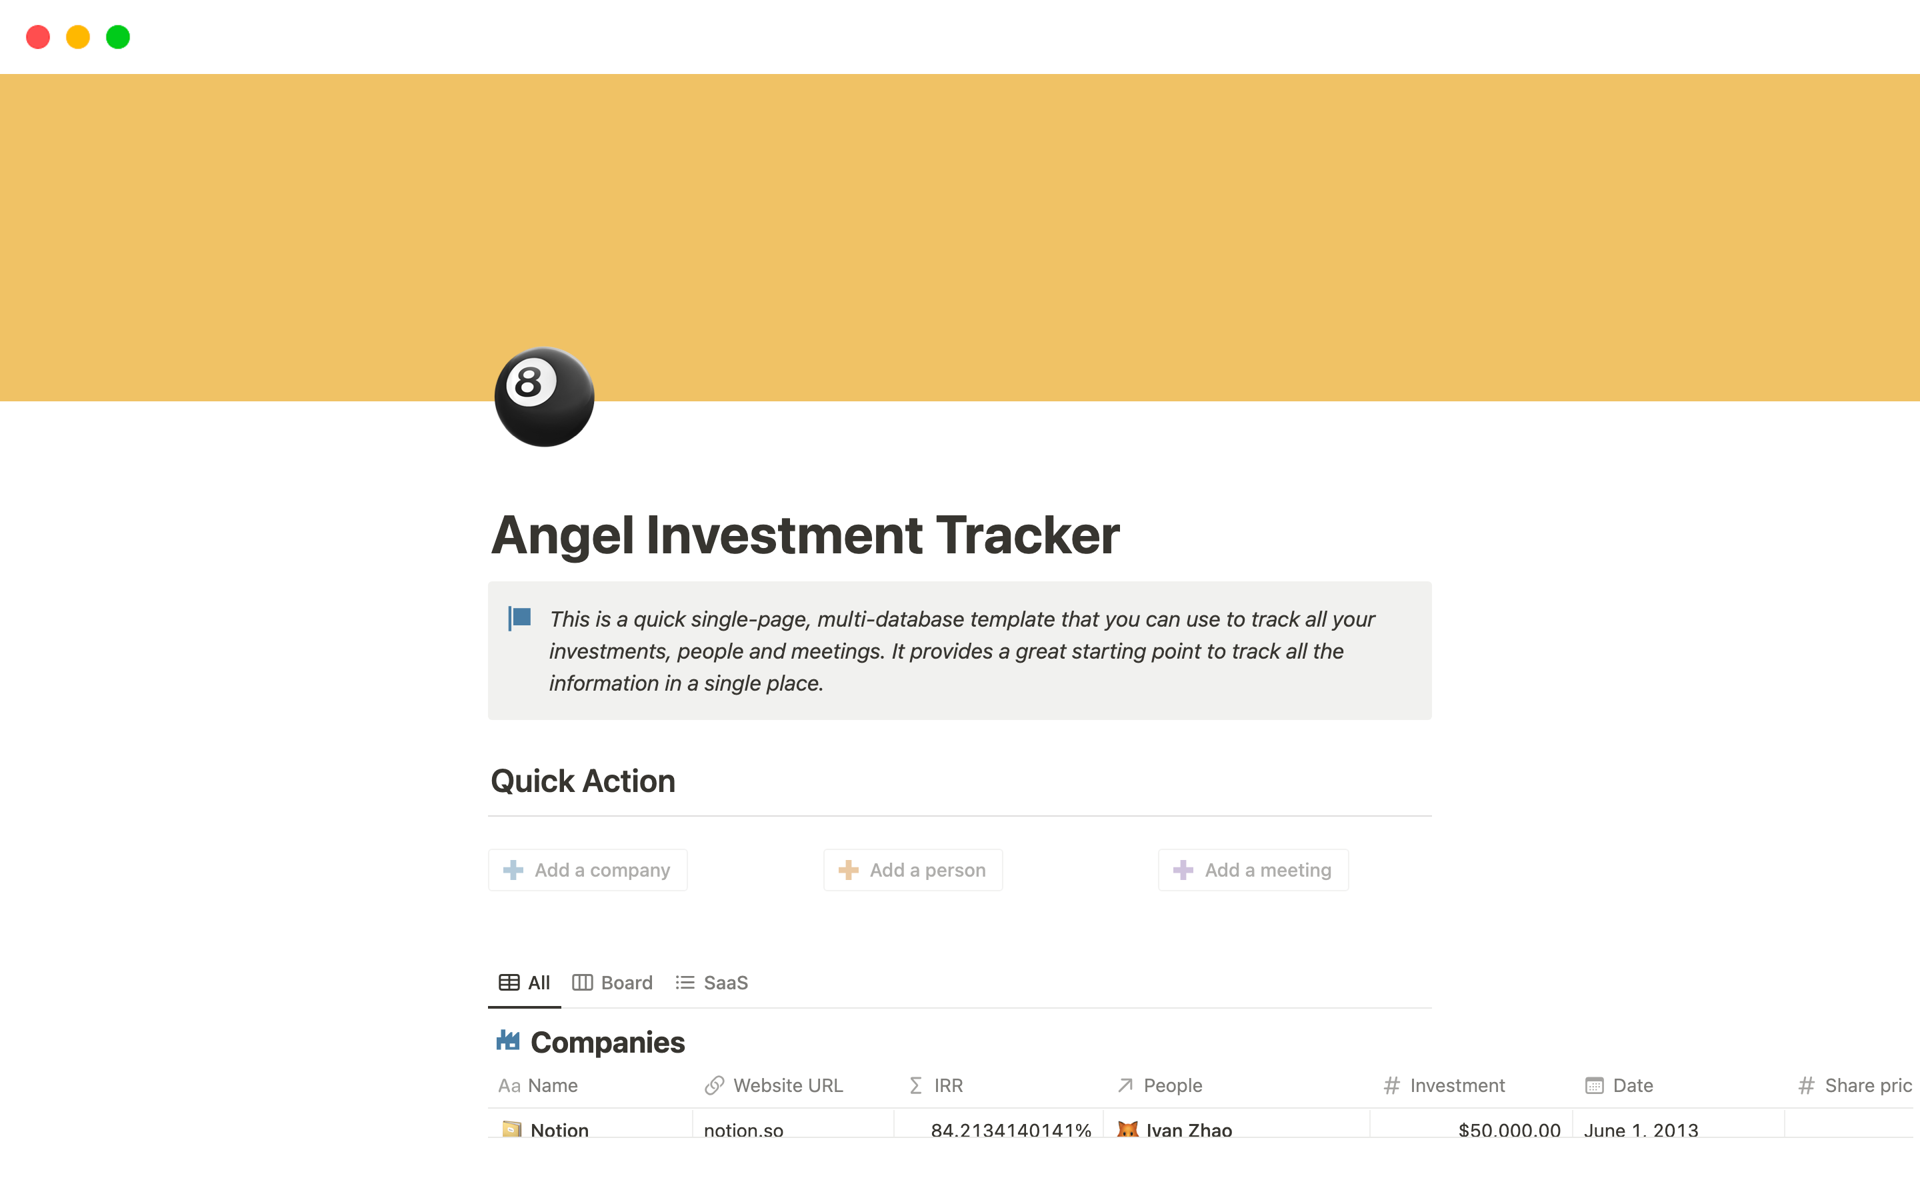
Task: Click the Ivan Zhao avatar icon
Action: (1128, 1129)
